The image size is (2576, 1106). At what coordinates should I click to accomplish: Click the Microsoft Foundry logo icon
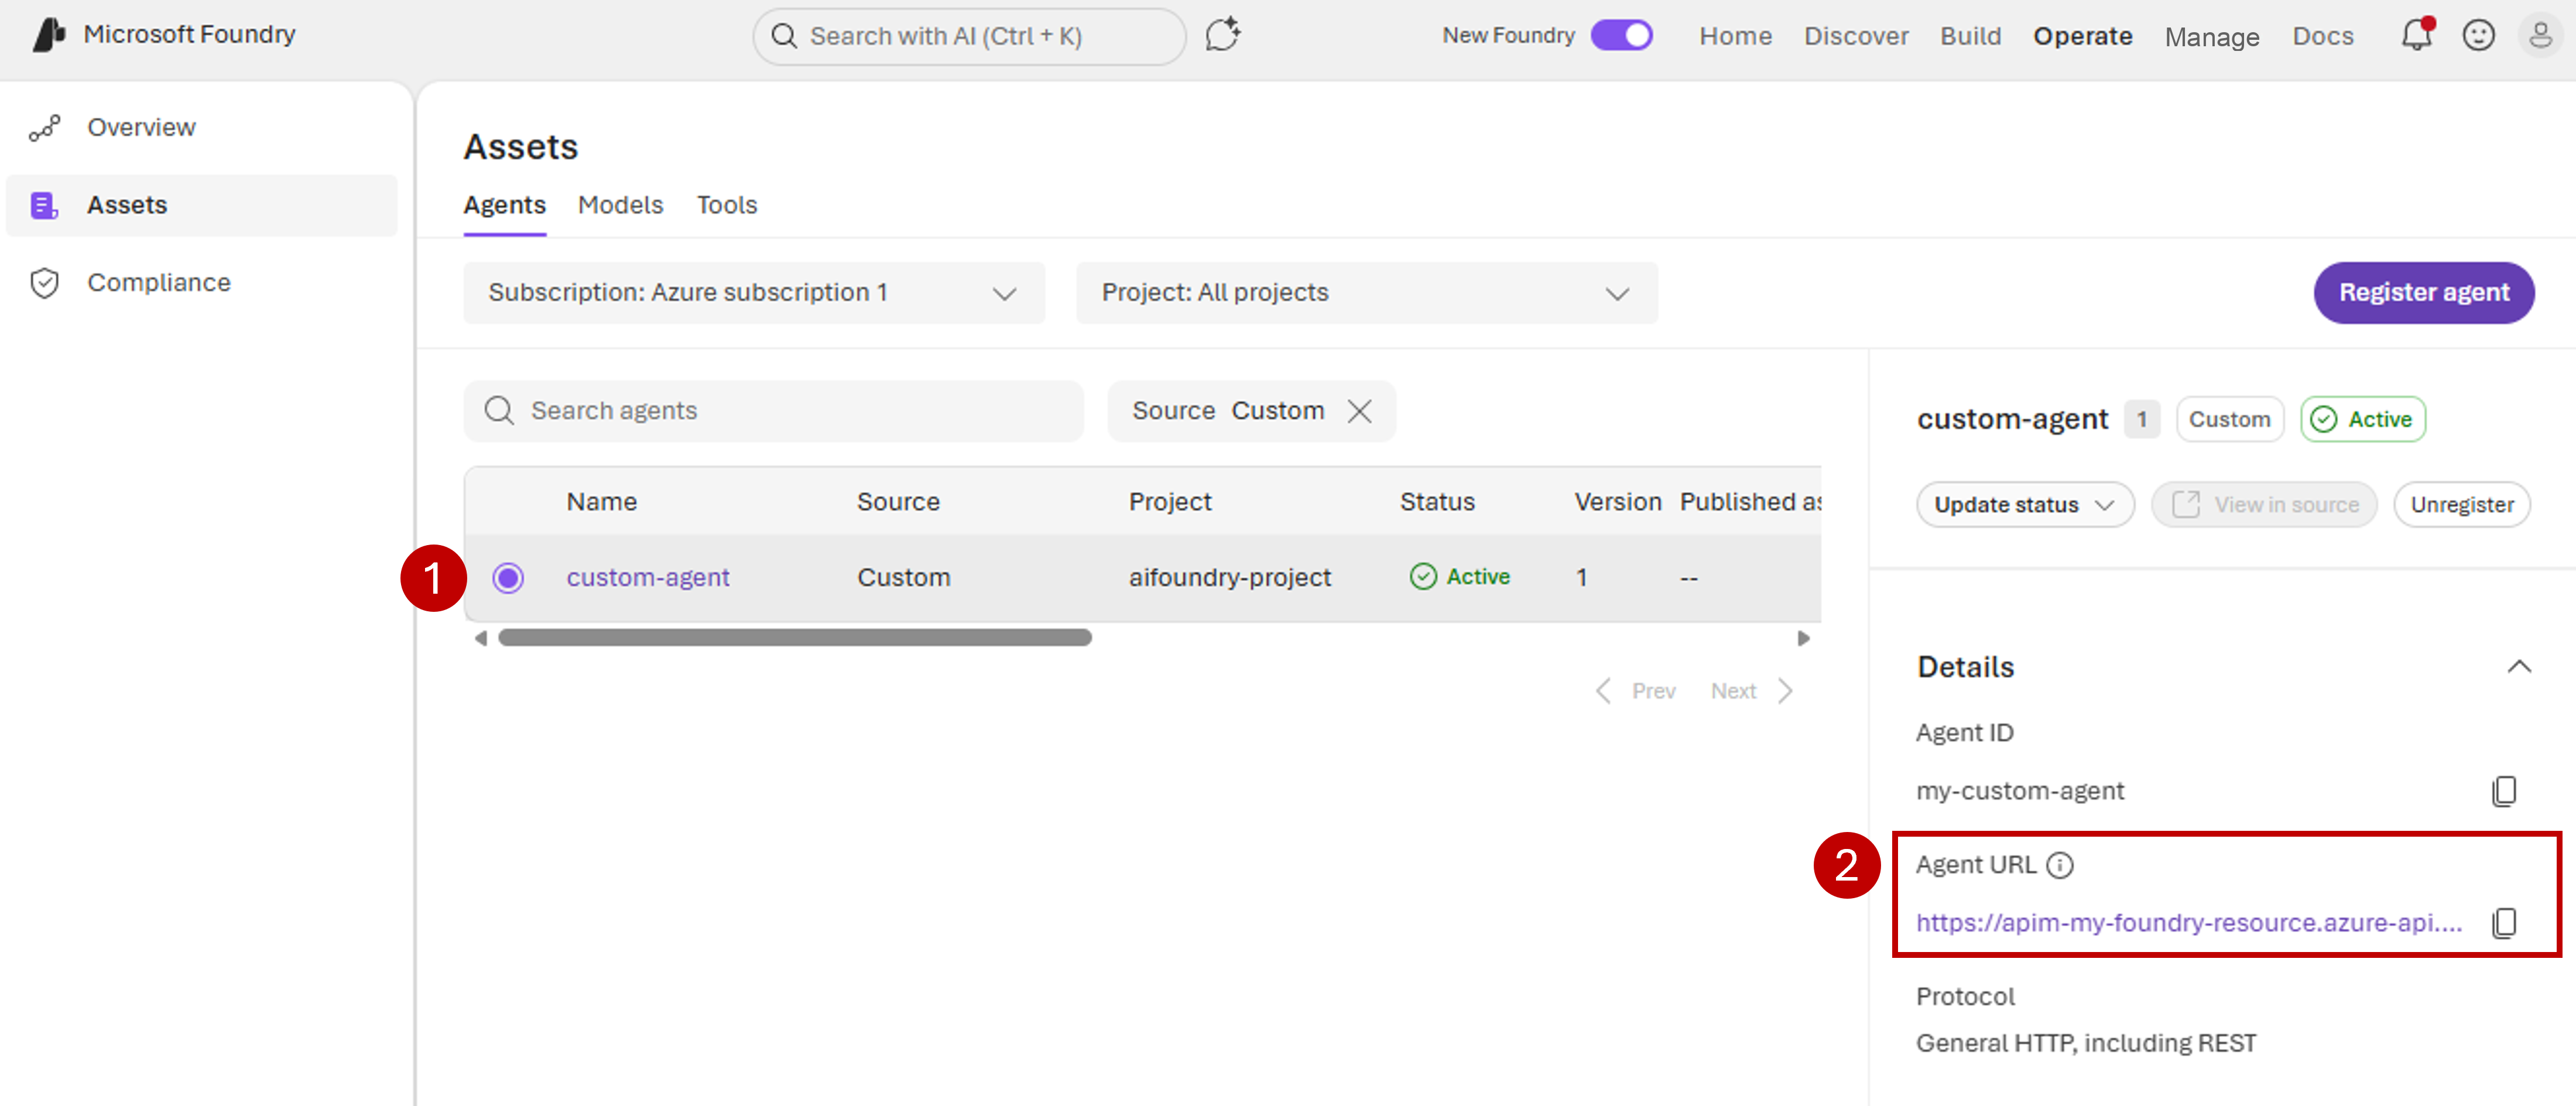coord(48,35)
